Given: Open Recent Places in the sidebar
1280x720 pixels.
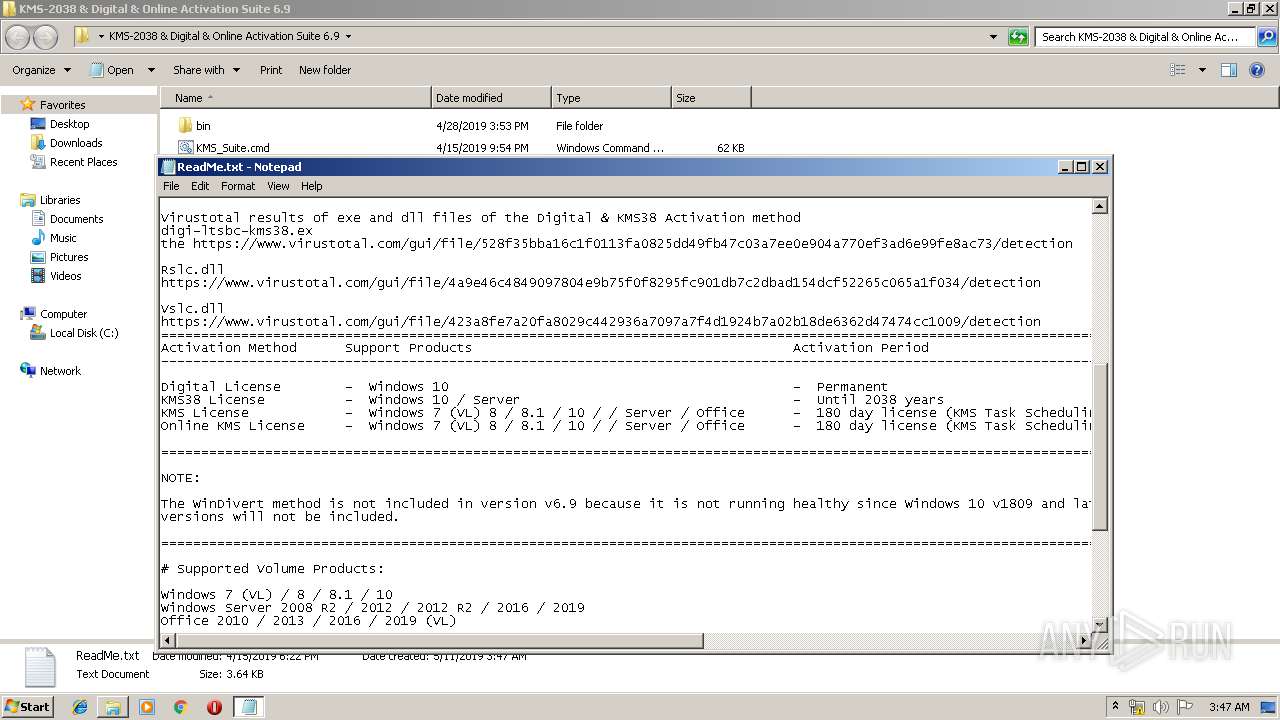Looking at the screenshot, I should (x=83, y=162).
